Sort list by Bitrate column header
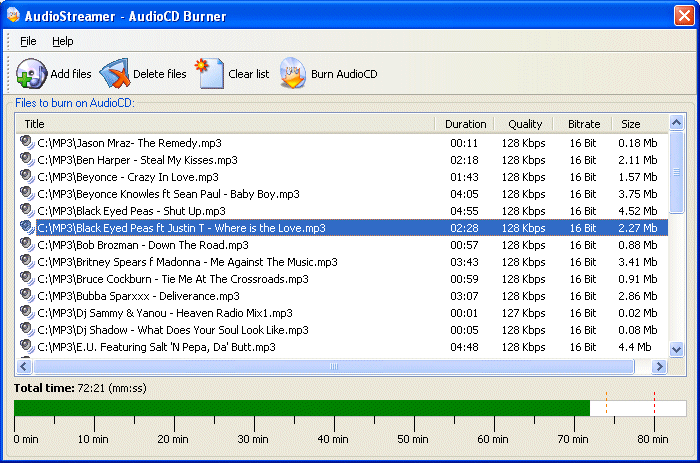The height and width of the screenshot is (463, 700). (583, 124)
